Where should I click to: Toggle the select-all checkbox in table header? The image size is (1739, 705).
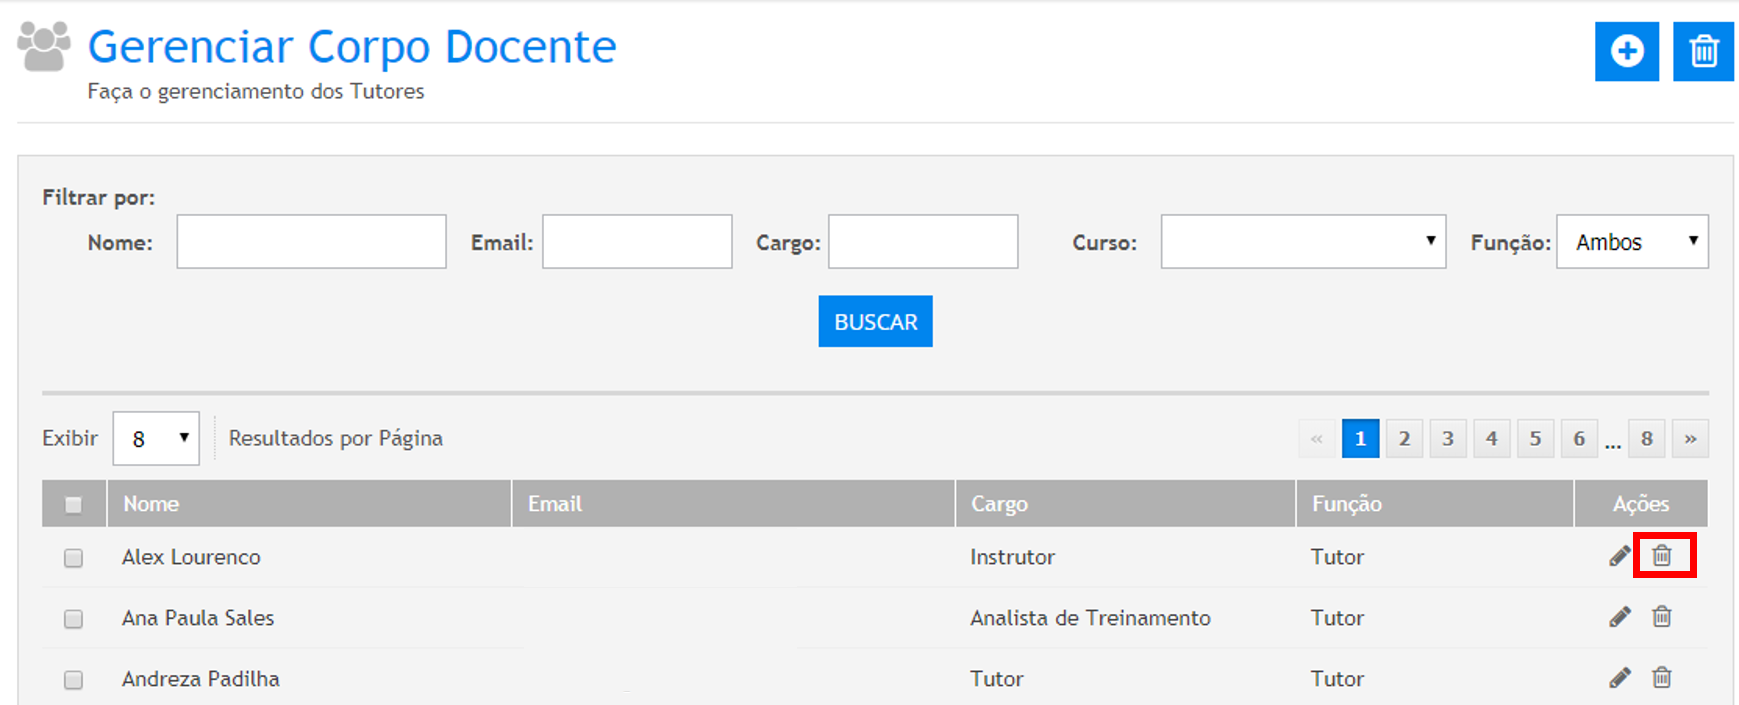coord(73,505)
